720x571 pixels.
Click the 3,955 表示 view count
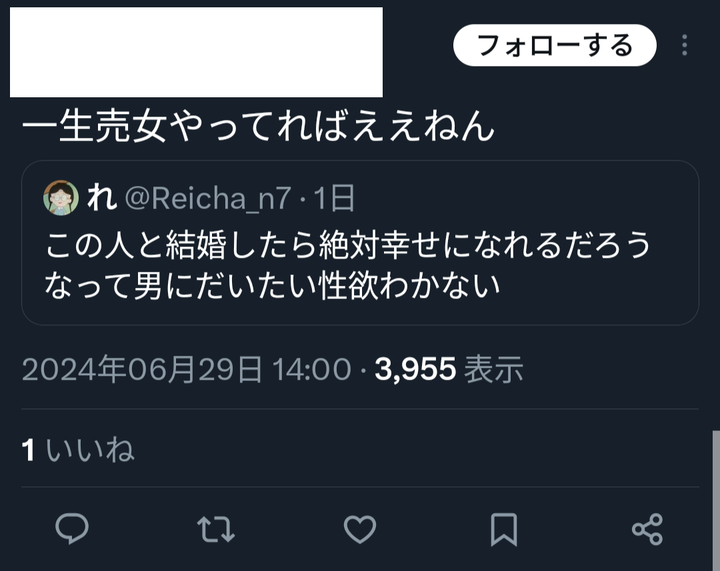tap(449, 369)
